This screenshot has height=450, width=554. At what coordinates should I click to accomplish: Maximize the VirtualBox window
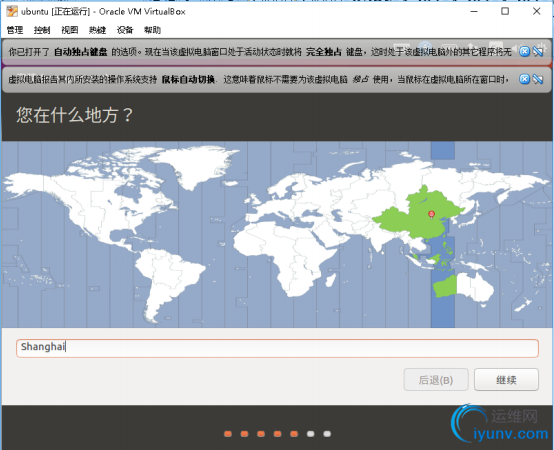505,11
